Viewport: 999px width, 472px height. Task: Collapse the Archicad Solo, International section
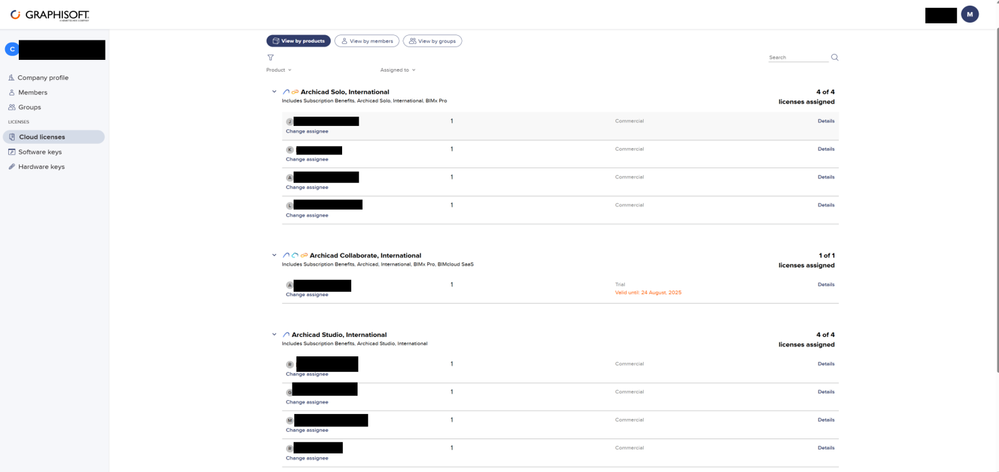[x=274, y=92]
